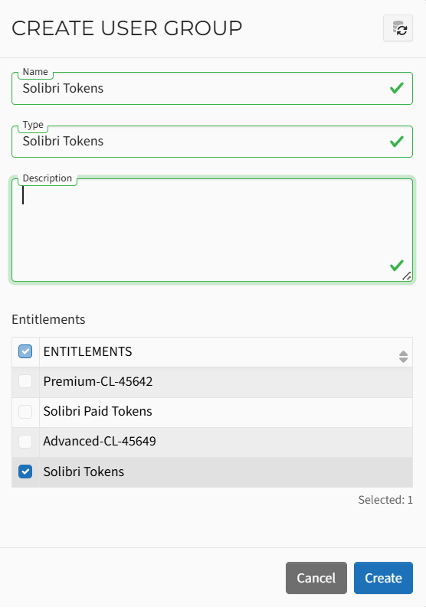
Task: Grab the Description textarea resize handle
Action: (x=407, y=276)
